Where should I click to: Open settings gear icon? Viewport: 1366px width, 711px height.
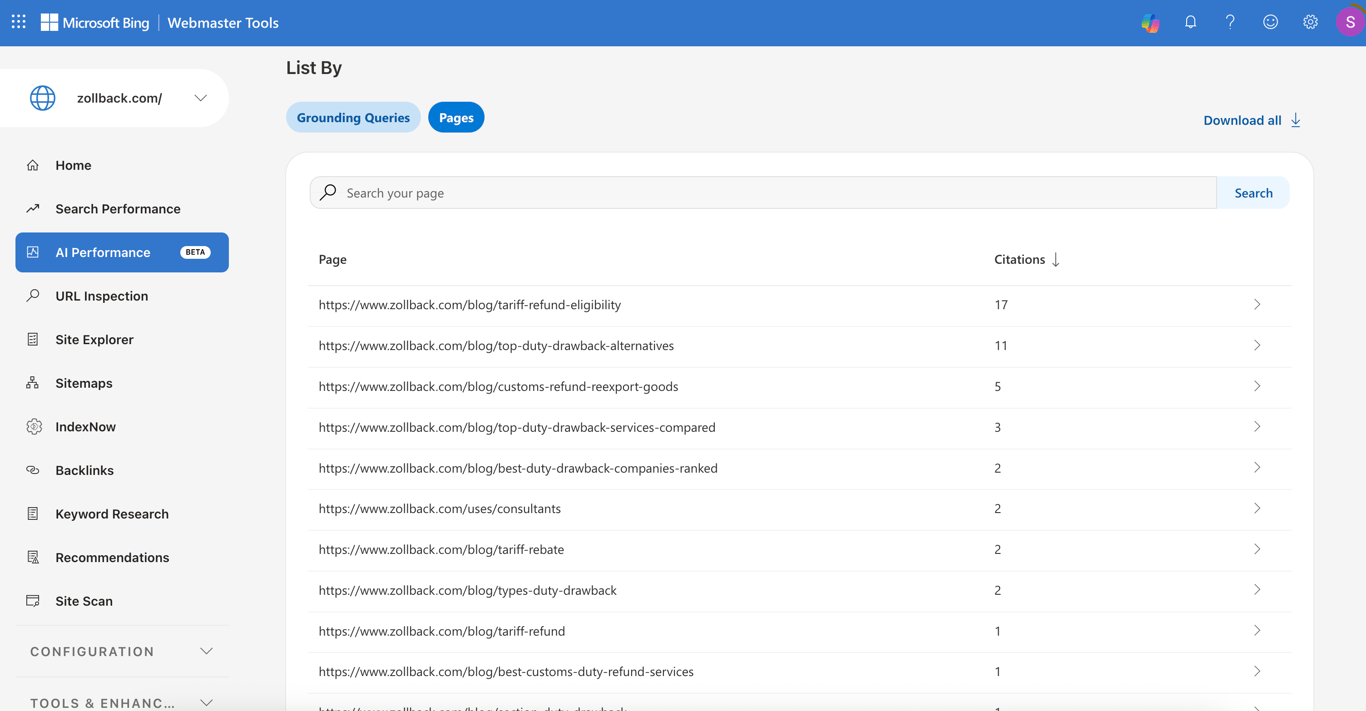tap(1310, 22)
